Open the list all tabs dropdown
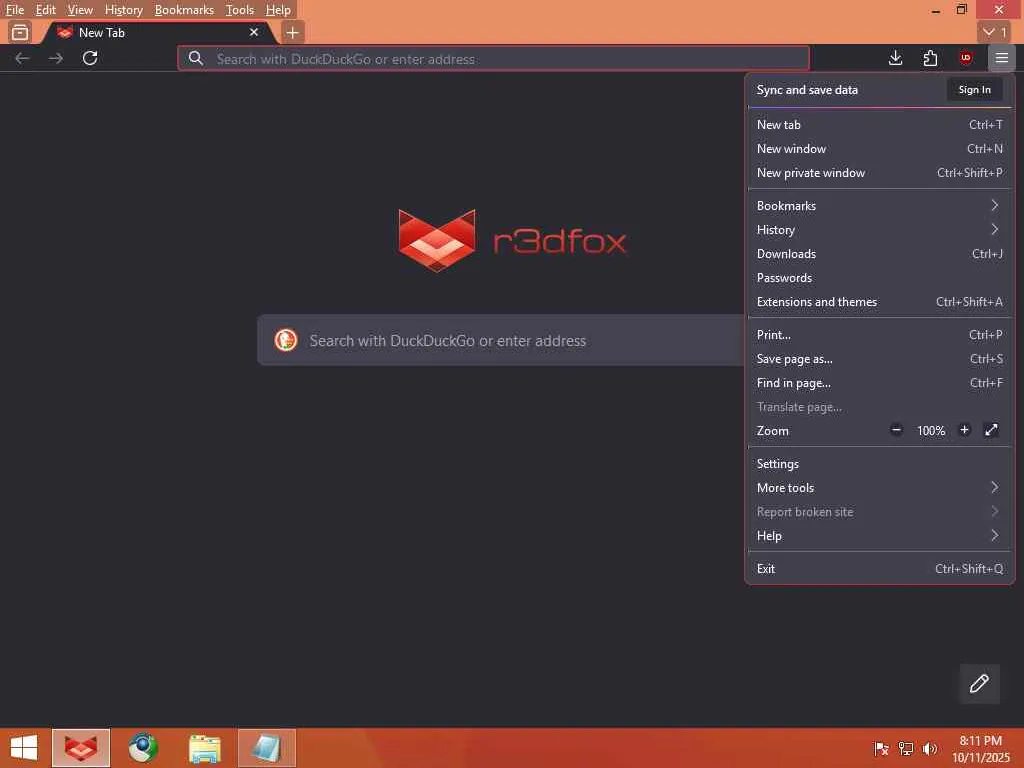1024x768 pixels. pyautogui.click(x=995, y=32)
